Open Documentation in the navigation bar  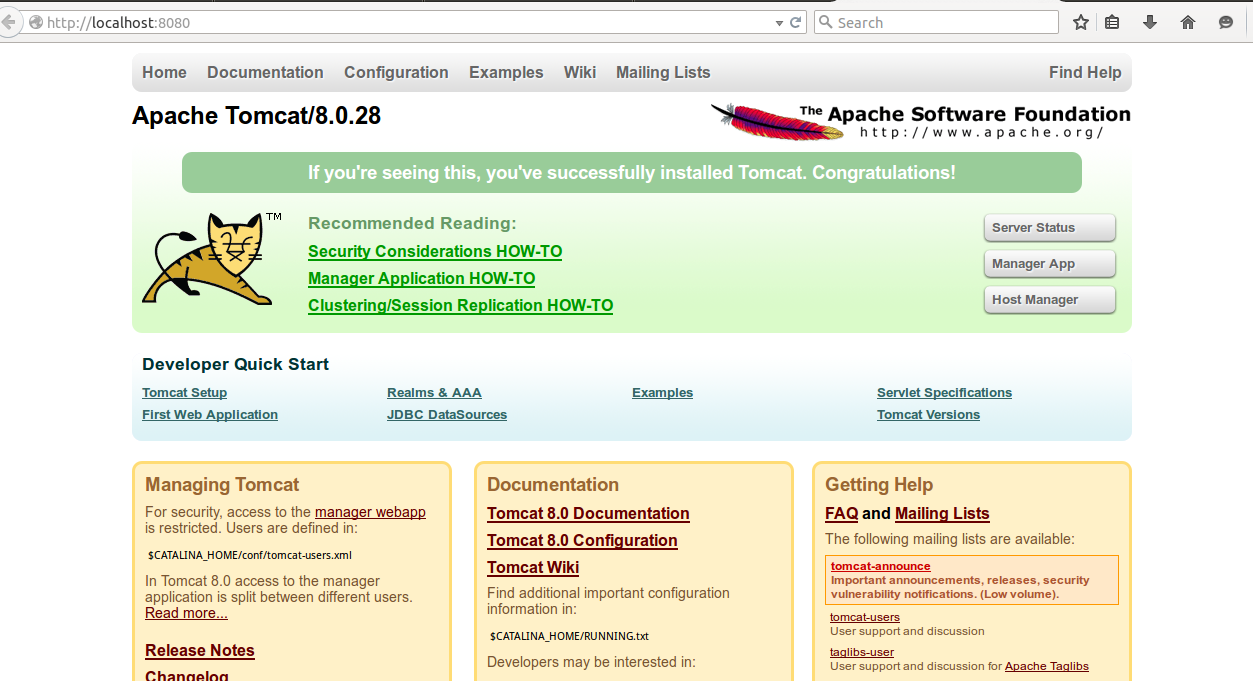(x=265, y=73)
